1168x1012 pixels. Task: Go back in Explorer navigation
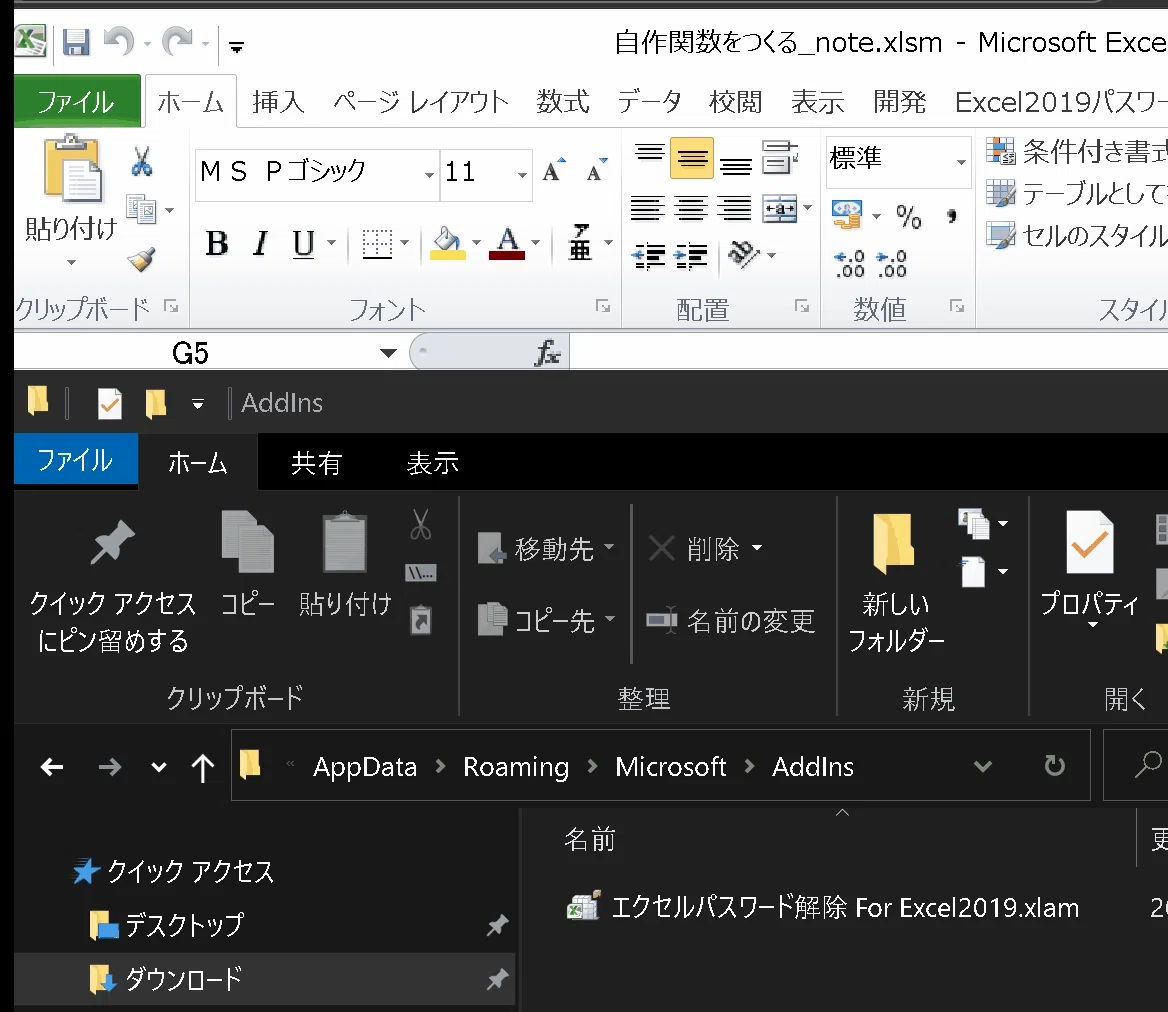51,766
